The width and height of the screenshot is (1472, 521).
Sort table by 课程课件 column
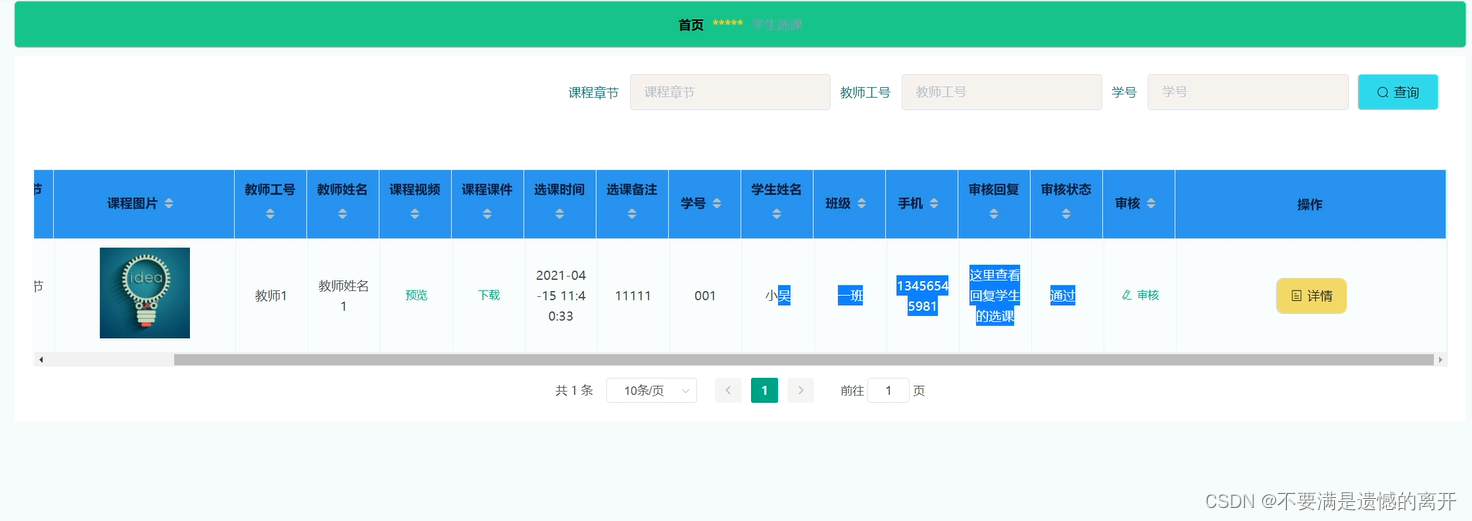coord(487,214)
